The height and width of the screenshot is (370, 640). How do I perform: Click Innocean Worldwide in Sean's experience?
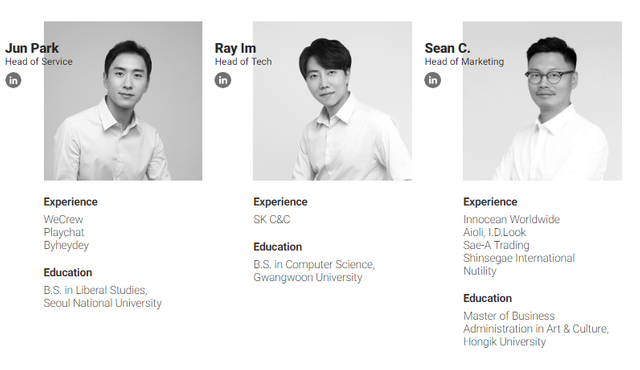511,219
